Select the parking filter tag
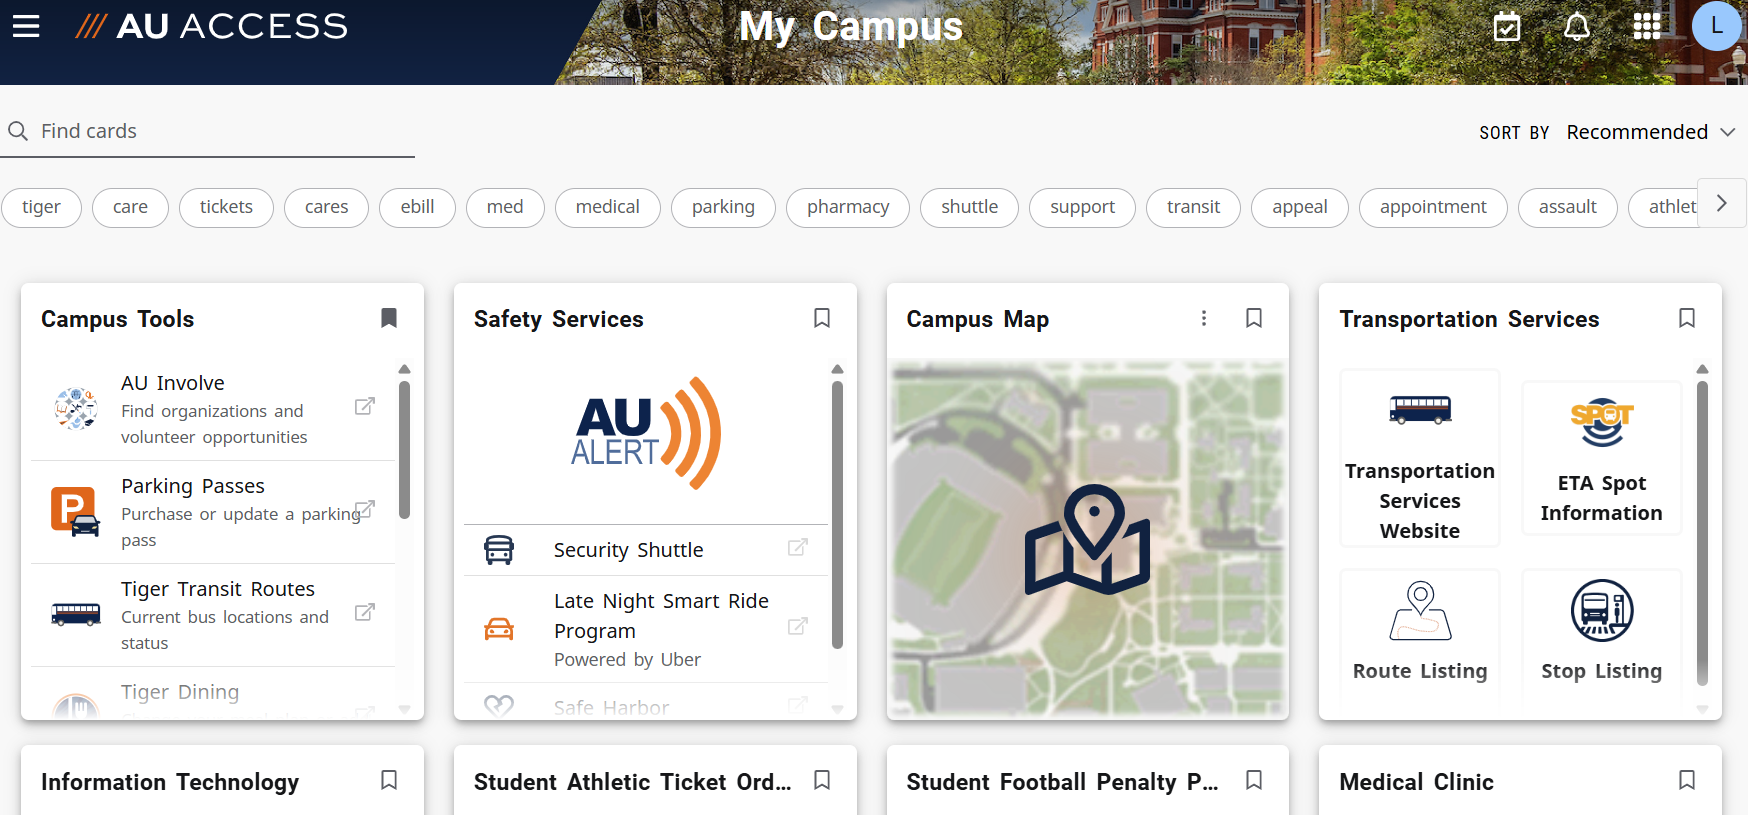1748x815 pixels. click(723, 207)
